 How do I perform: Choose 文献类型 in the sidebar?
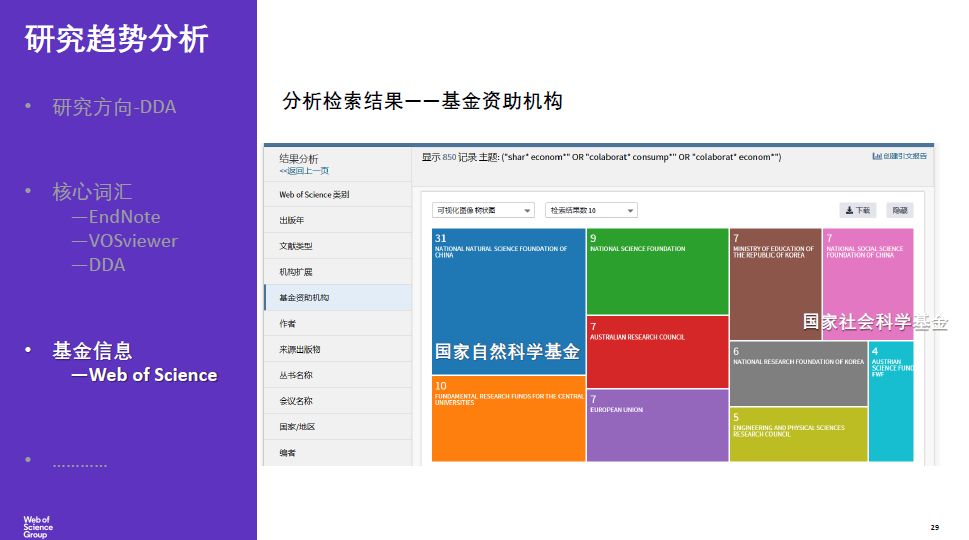[296, 246]
